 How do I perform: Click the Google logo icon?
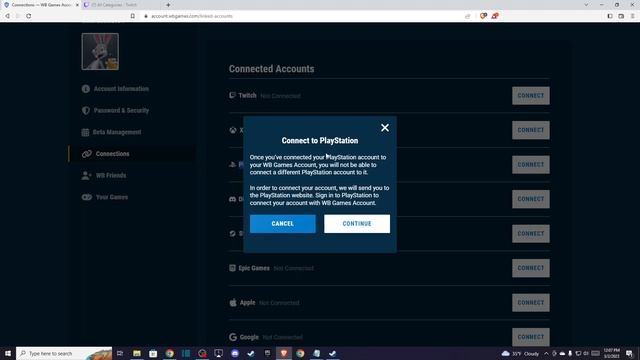[233, 337]
